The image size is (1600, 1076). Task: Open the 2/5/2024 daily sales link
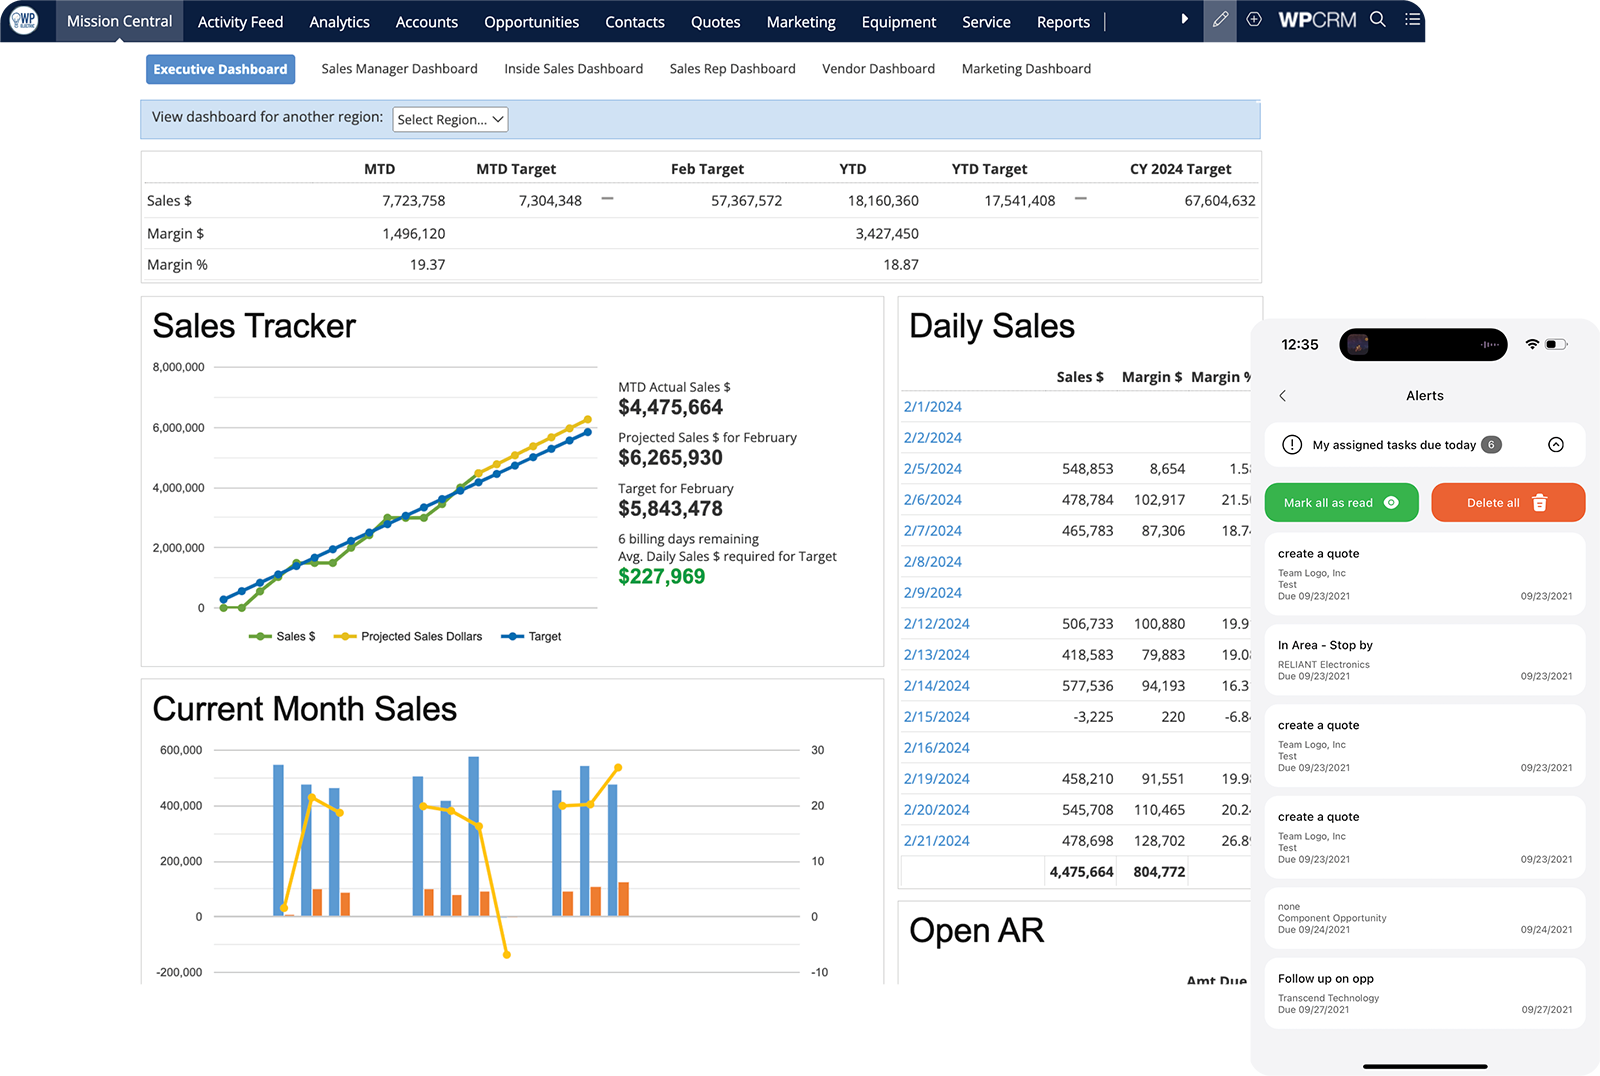tap(932, 469)
